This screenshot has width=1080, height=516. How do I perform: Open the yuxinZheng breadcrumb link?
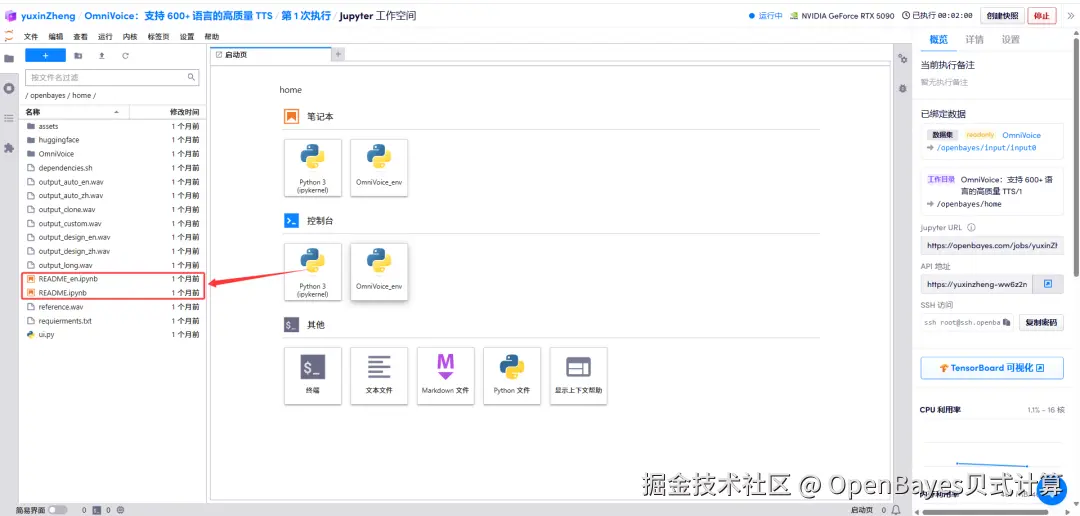pyautogui.click(x=48, y=16)
